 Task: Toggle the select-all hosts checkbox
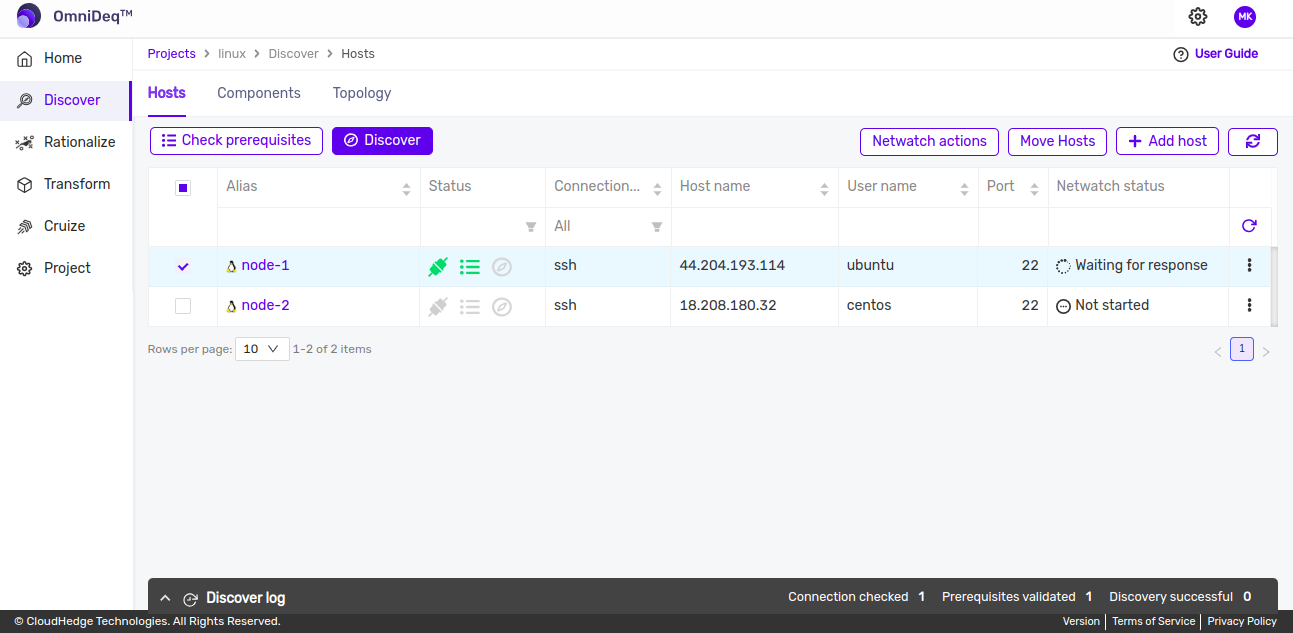(x=183, y=187)
